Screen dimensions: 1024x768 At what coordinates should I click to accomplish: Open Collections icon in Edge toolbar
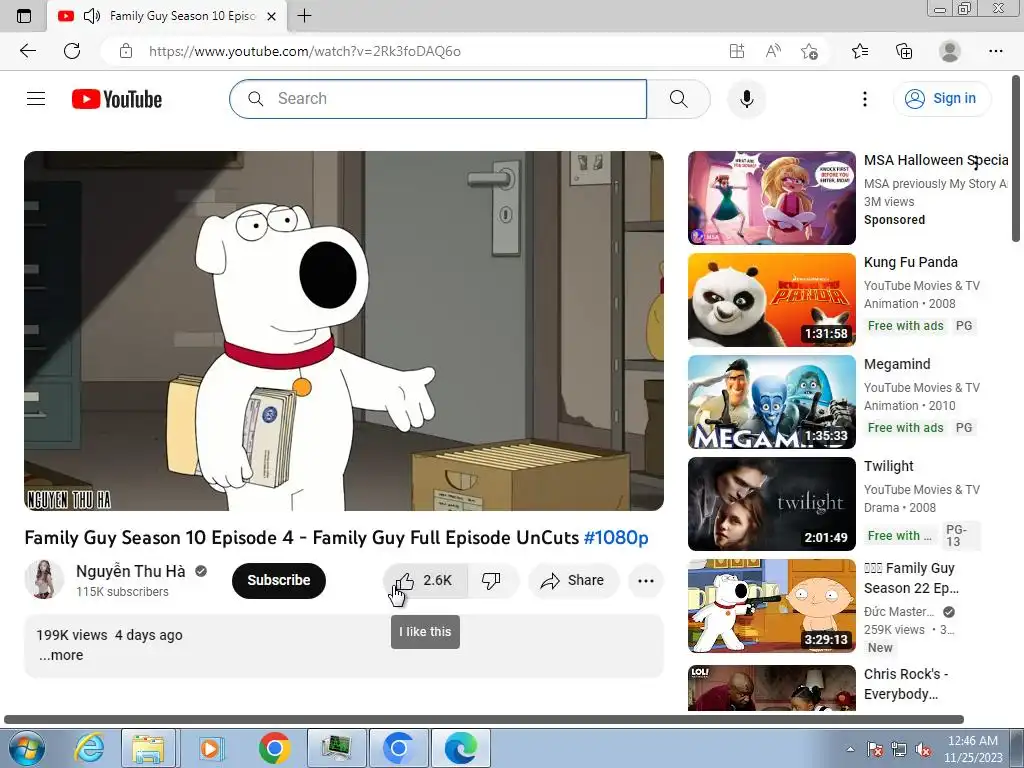coord(904,51)
